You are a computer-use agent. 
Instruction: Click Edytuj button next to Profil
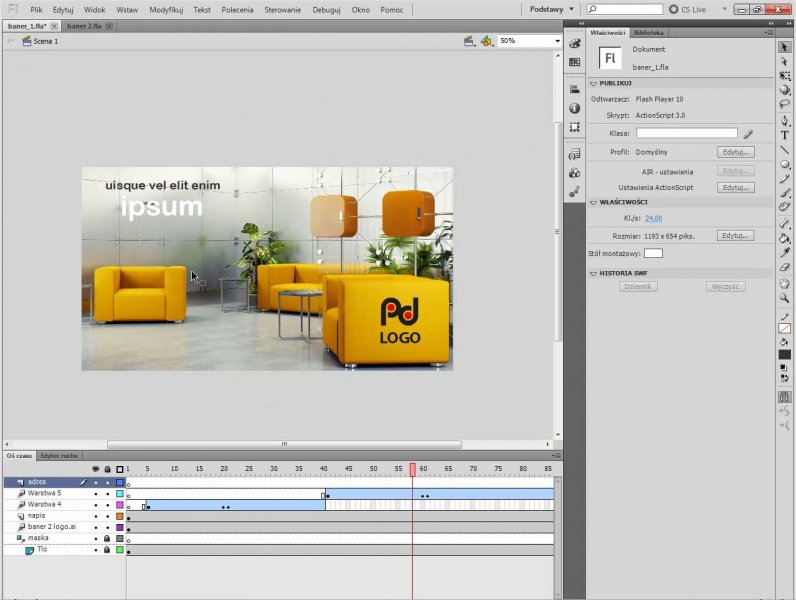735,152
